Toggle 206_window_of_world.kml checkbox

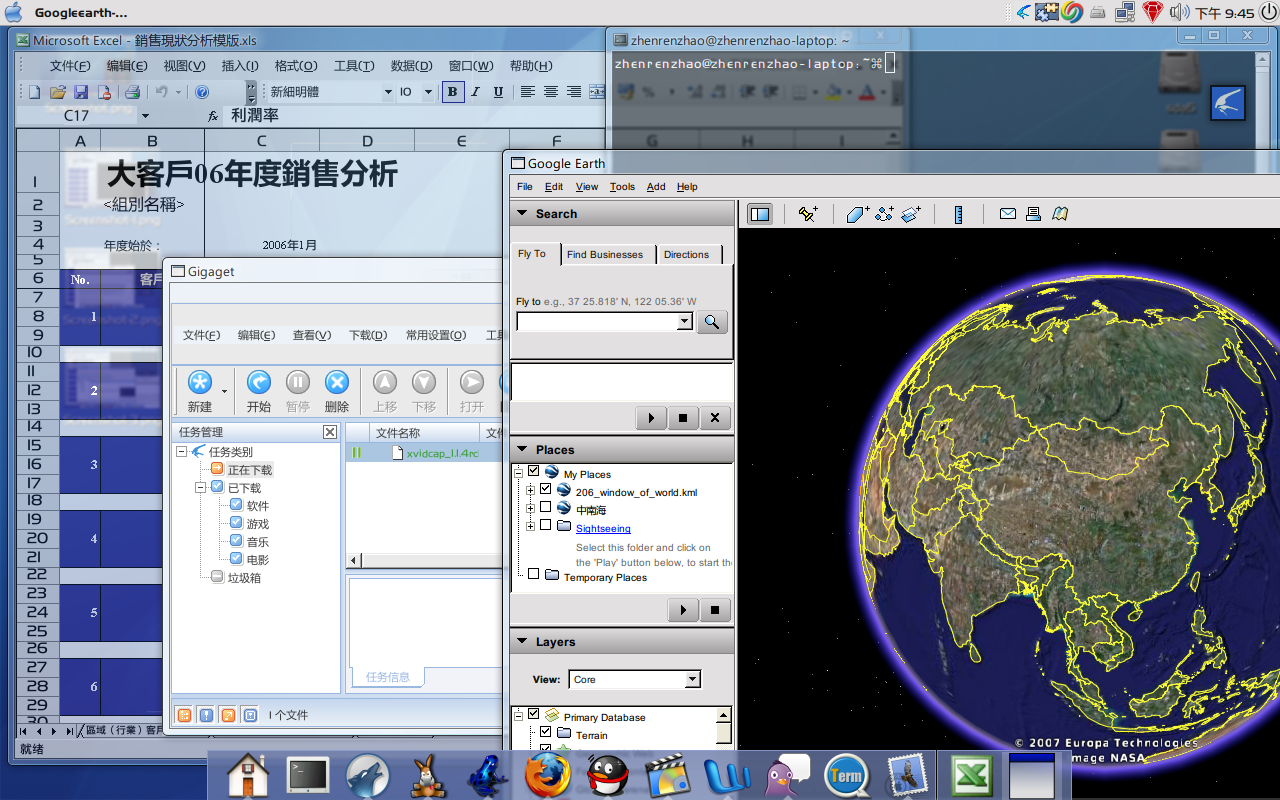pyautogui.click(x=545, y=489)
